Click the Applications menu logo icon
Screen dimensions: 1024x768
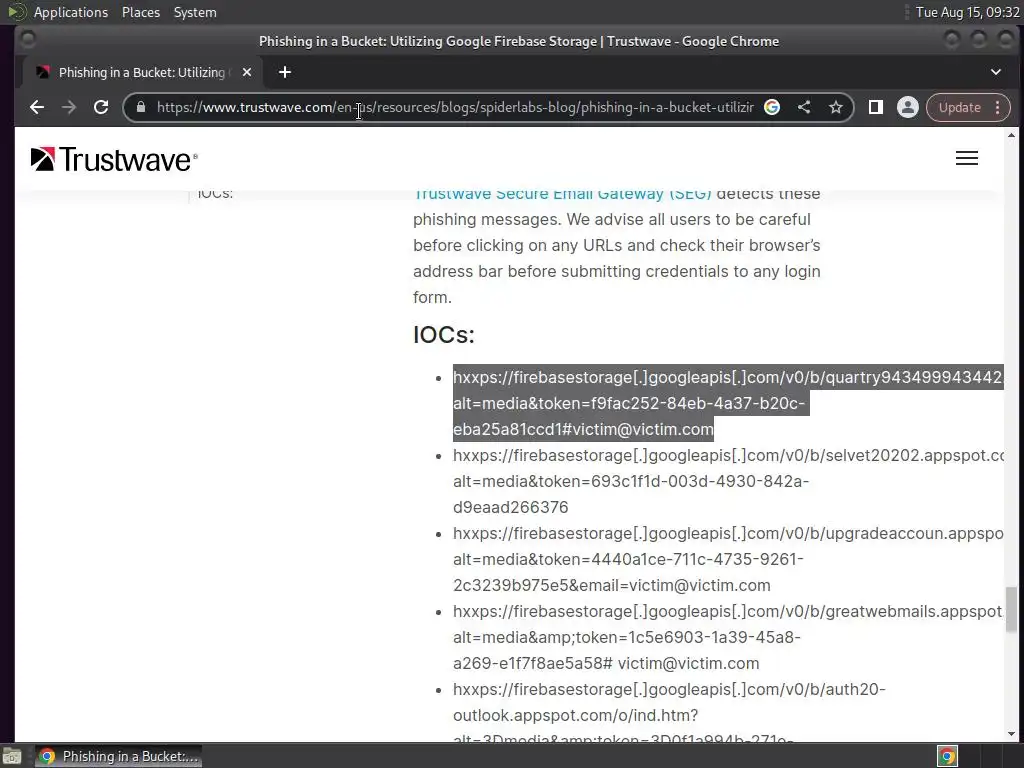click(x=16, y=12)
